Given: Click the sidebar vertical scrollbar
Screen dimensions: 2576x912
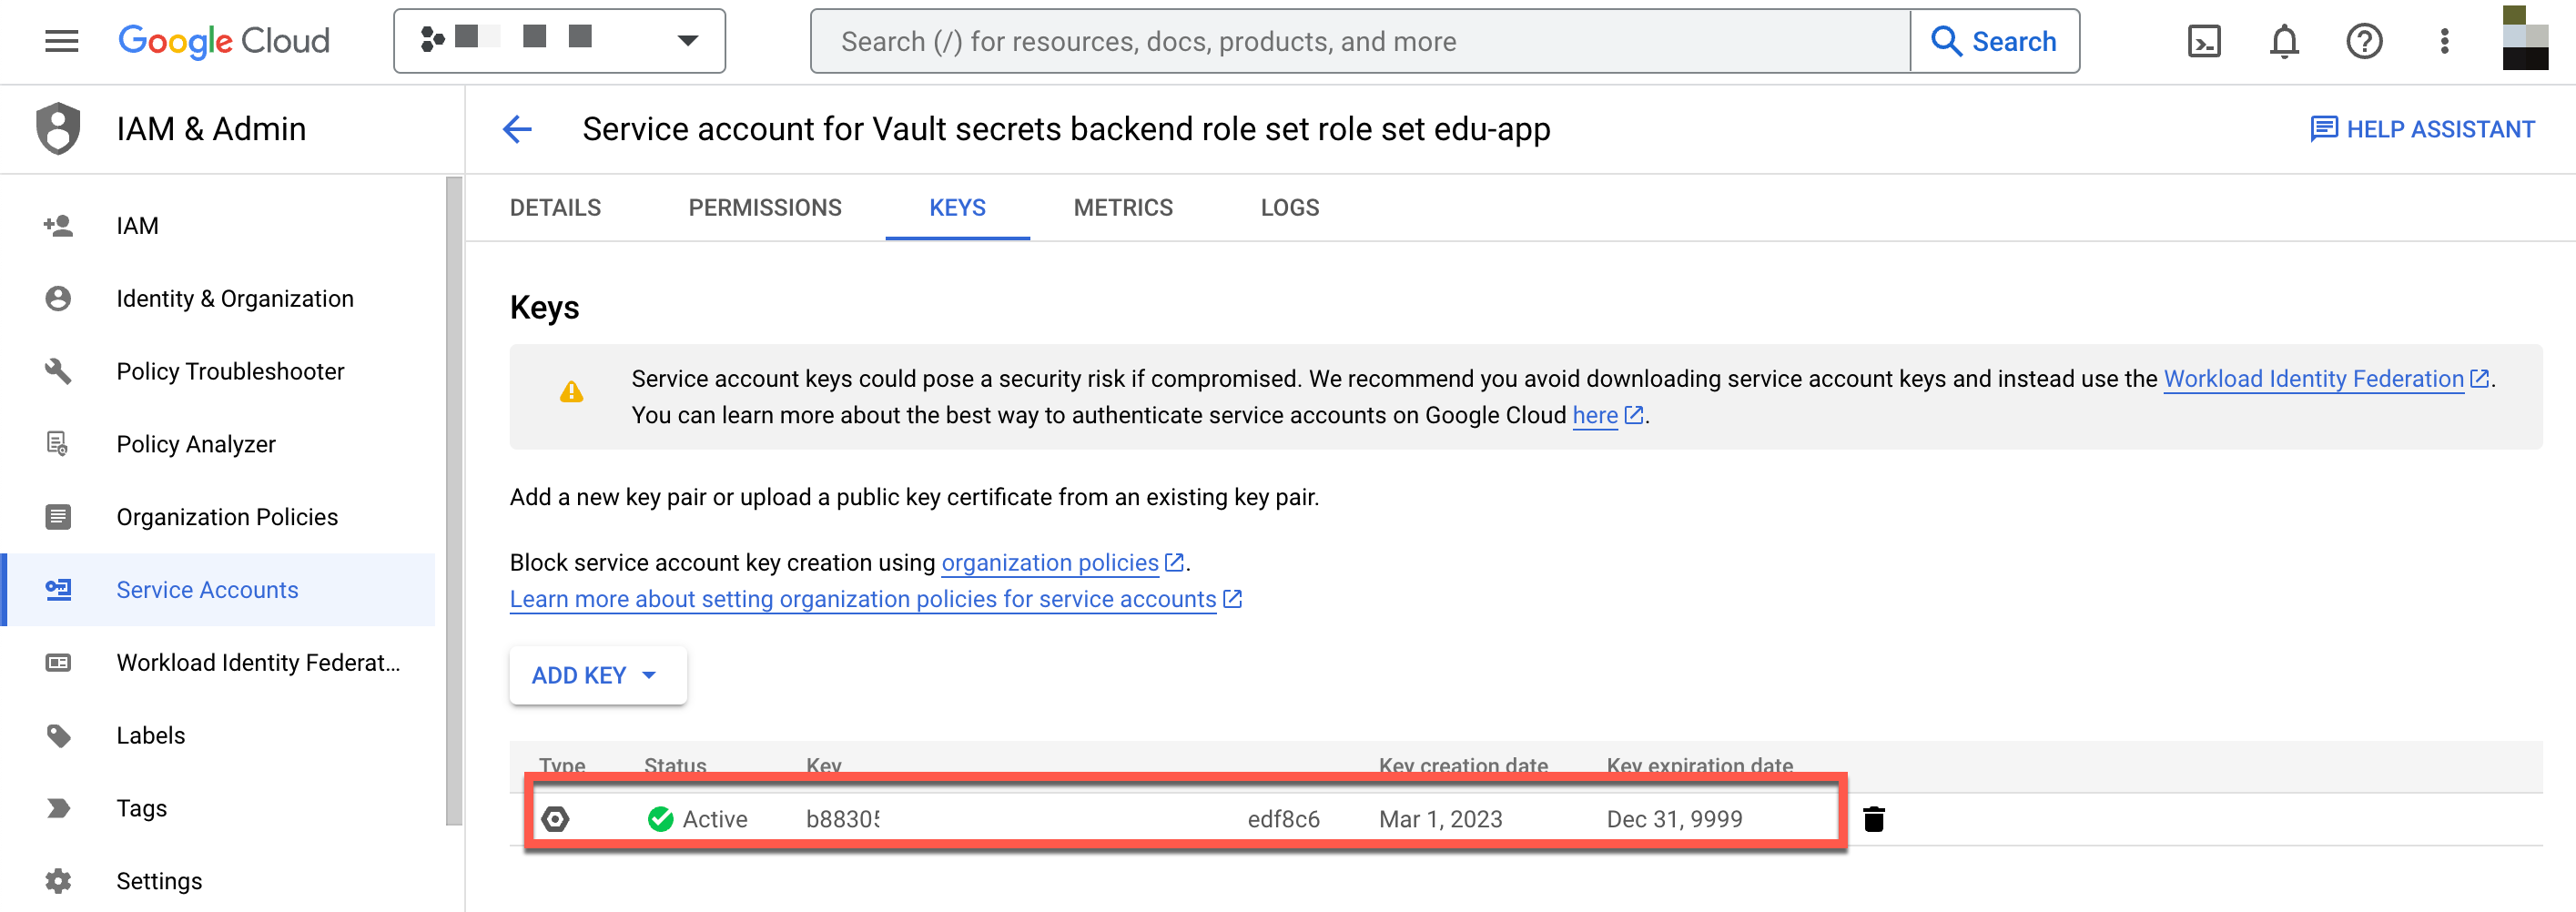Looking at the screenshot, I should coord(454,500).
